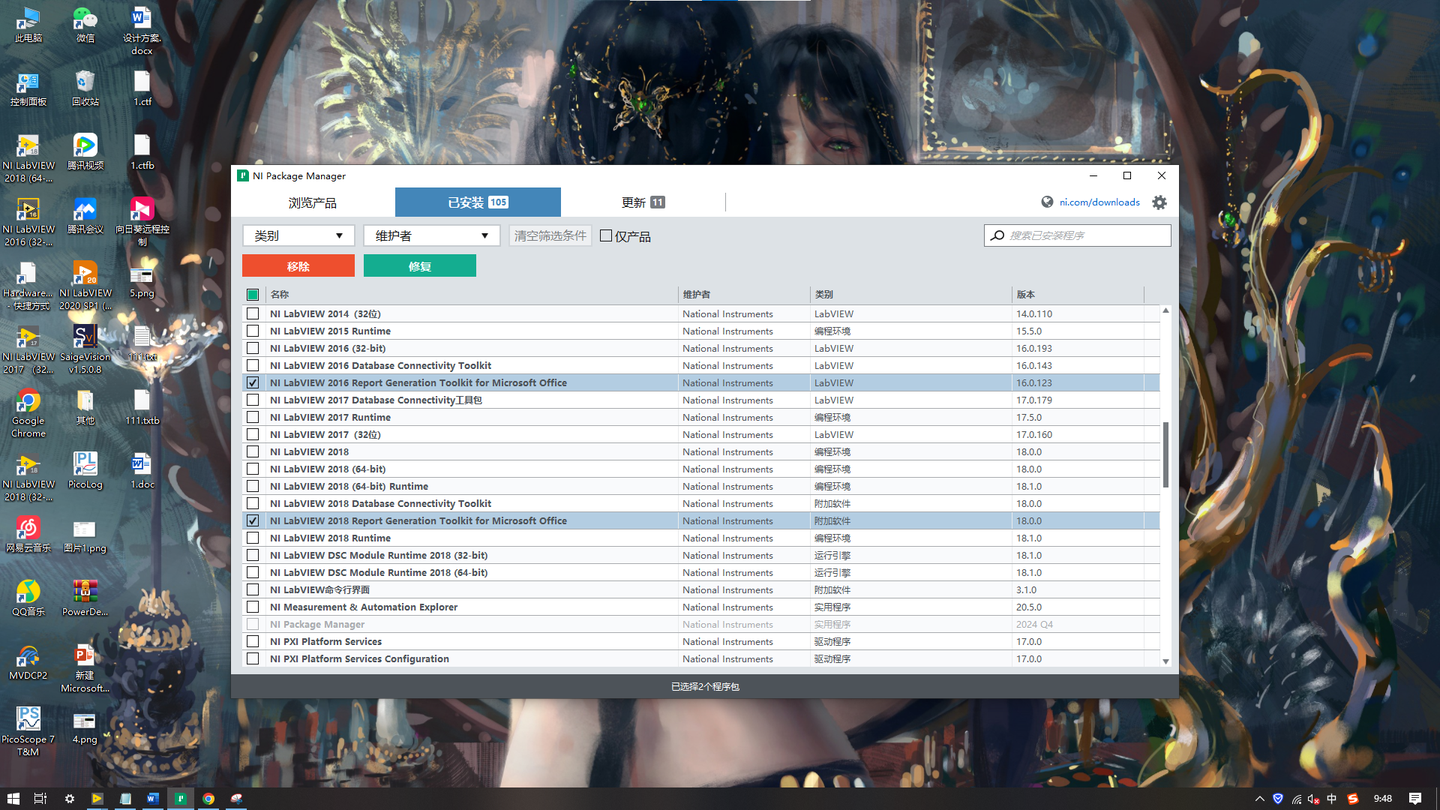Viewport: 1440px width, 810px height.
Task: Toggle the 仅产品 checkbox
Action: (606, 236)
